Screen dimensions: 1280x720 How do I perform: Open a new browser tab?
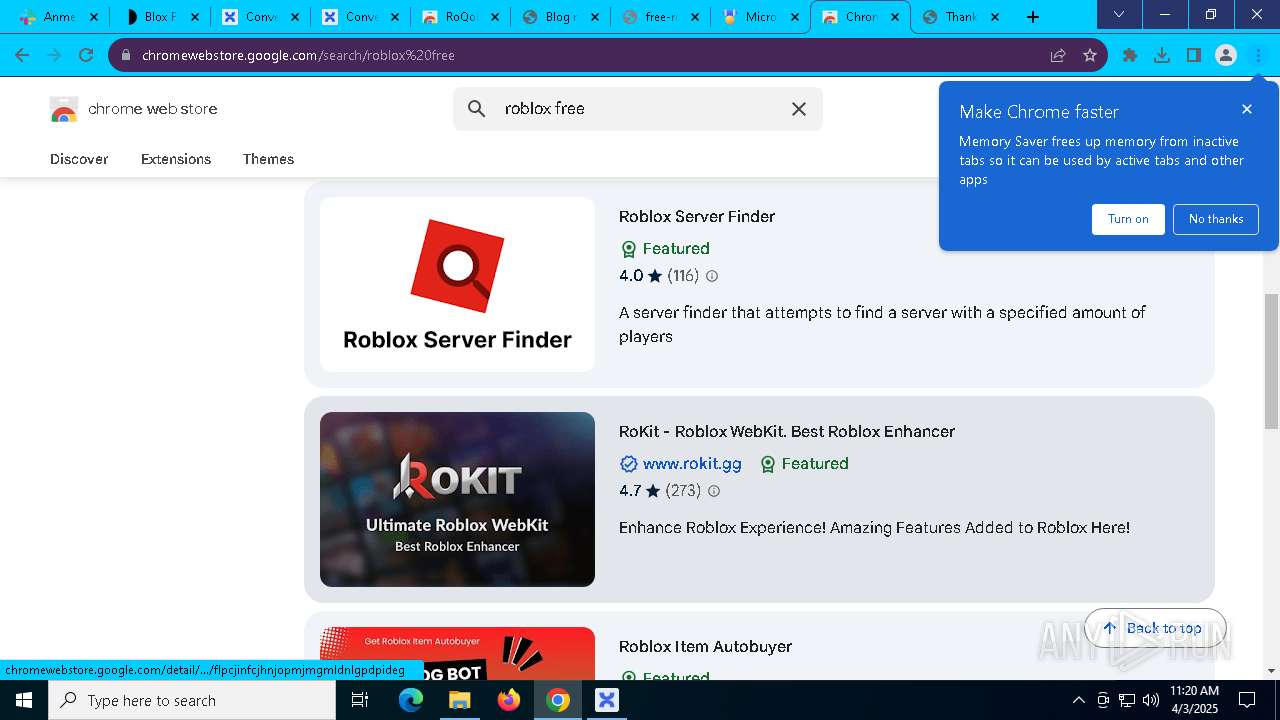(x=1033, y=17)
